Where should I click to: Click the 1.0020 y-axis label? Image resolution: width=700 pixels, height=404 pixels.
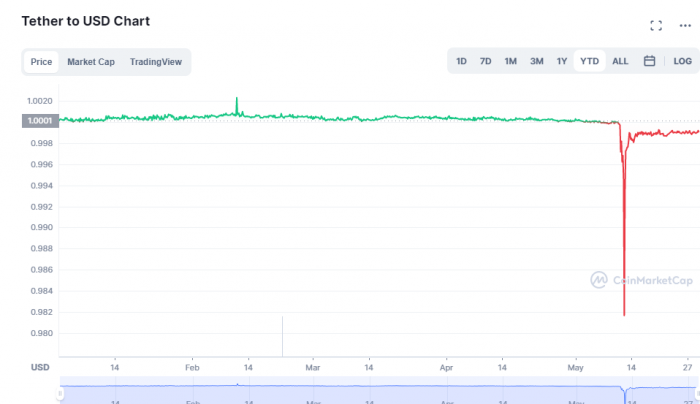tap(40, 101)
